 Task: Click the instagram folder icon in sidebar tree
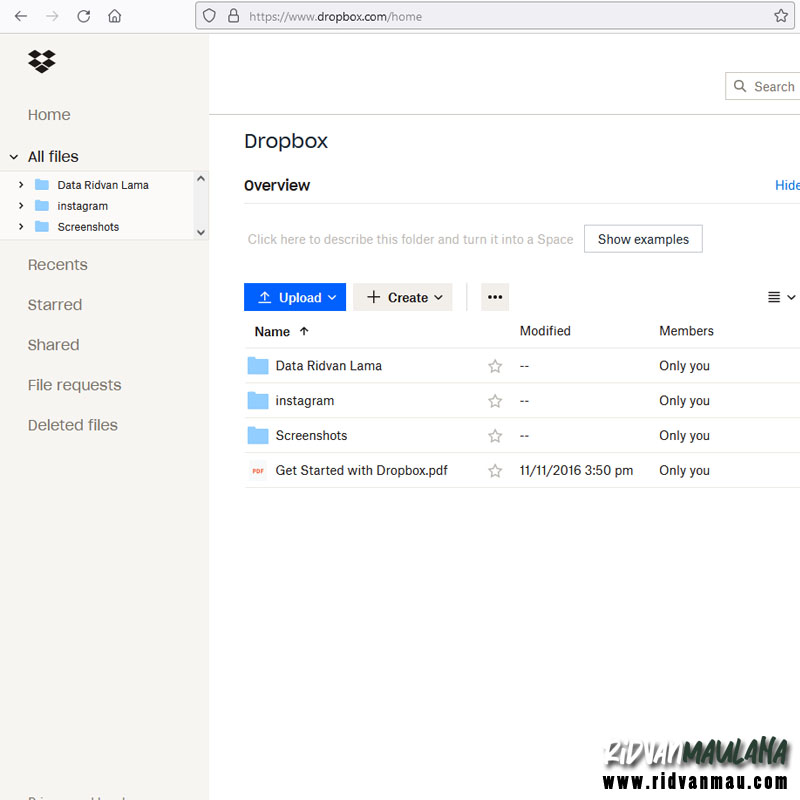[42, 206]
